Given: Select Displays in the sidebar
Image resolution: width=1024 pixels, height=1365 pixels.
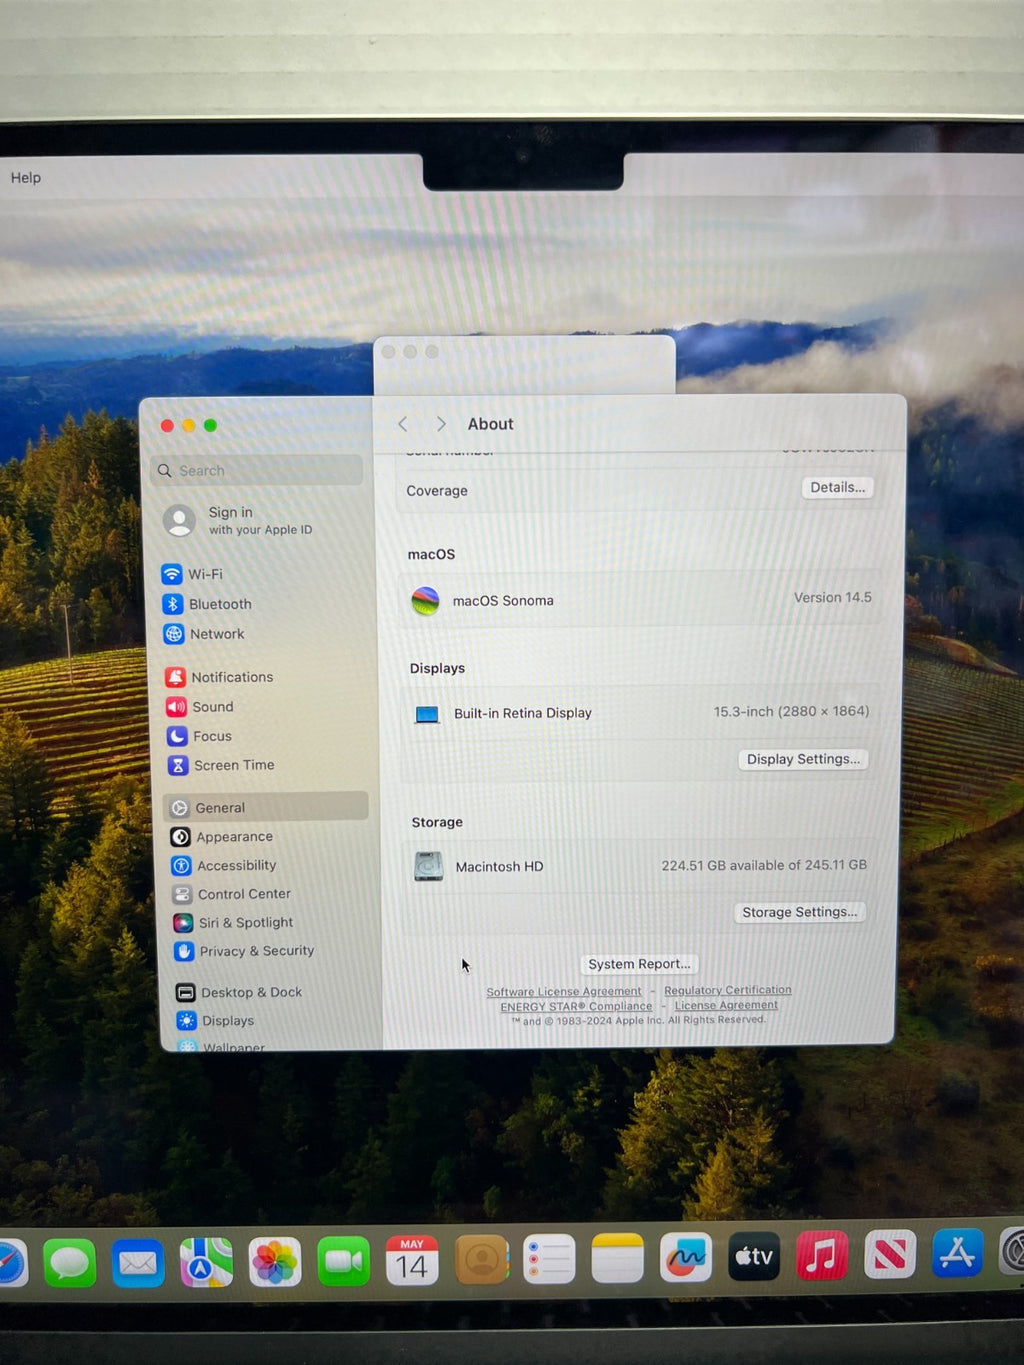Looking at the screenshot, I should pyautogui.click(x=215, y=1020).
